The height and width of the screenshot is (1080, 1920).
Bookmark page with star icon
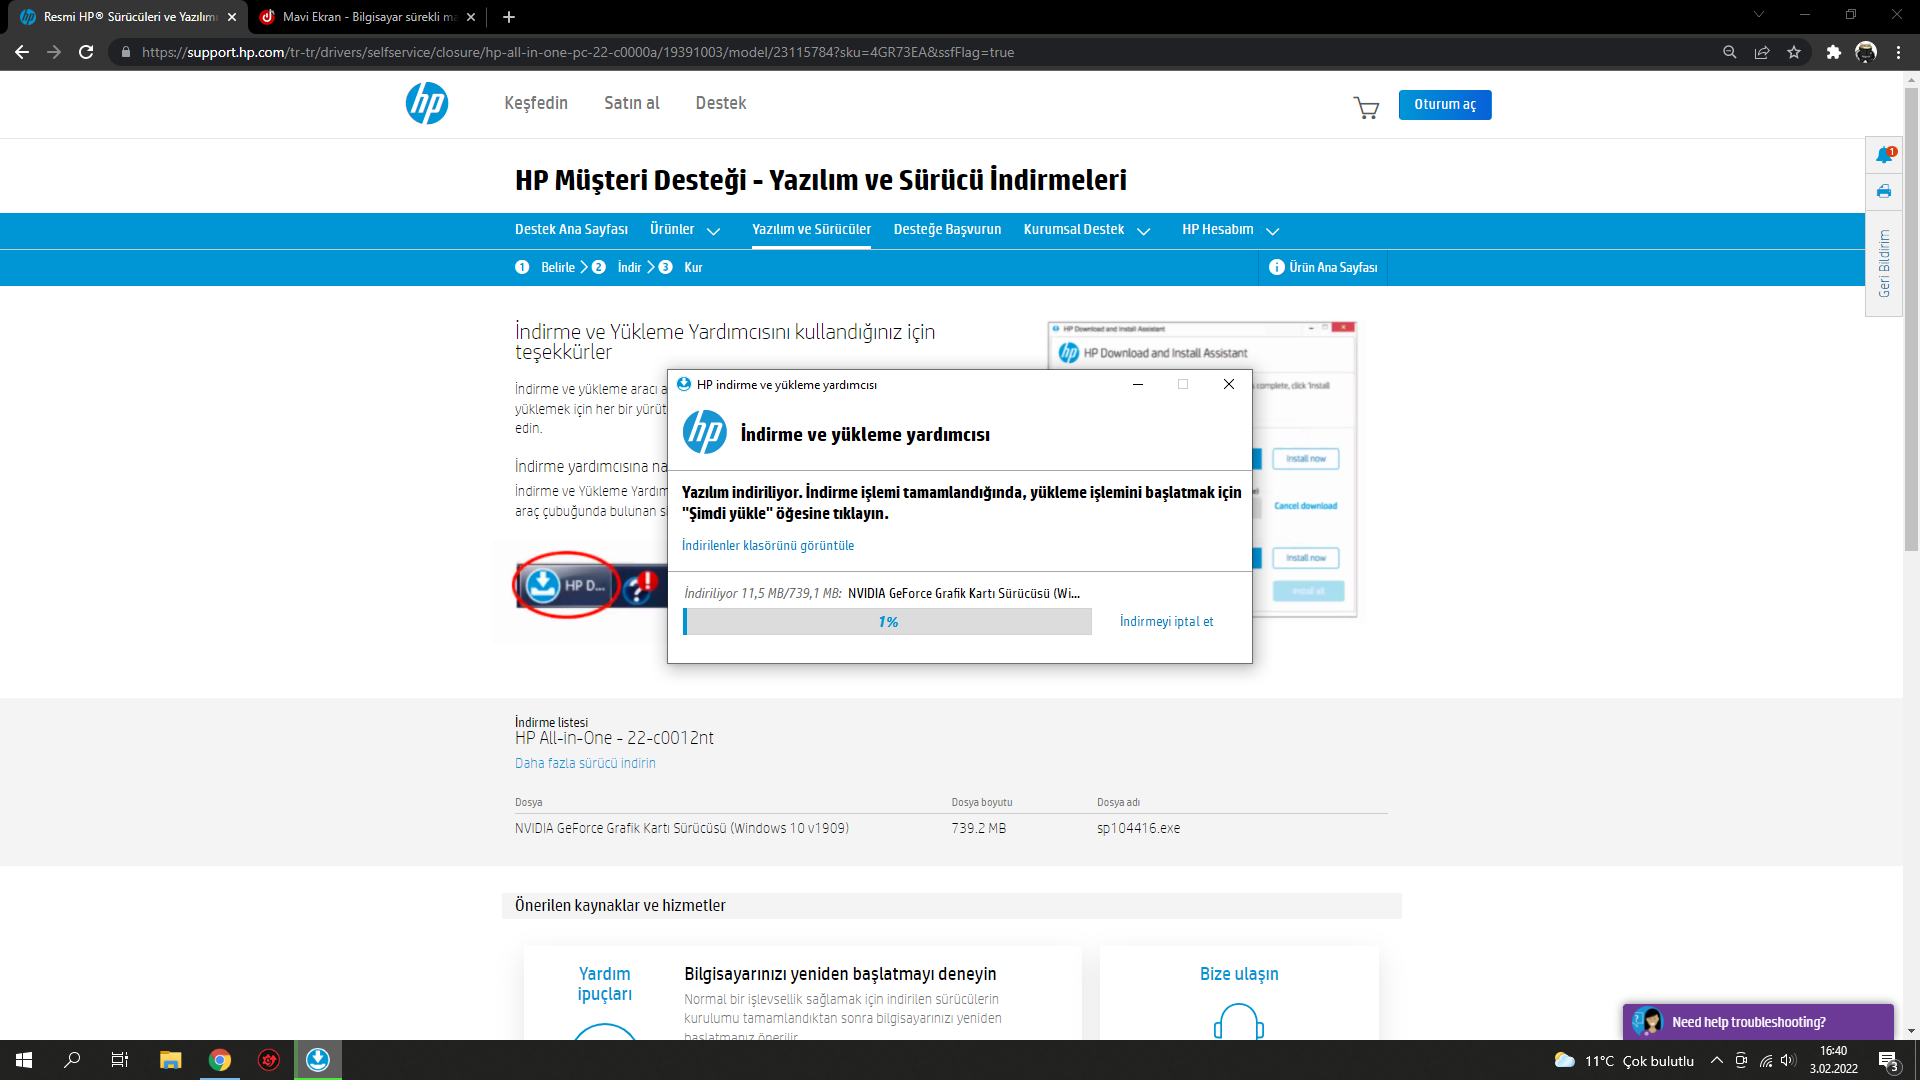[x=1794, y=52]
